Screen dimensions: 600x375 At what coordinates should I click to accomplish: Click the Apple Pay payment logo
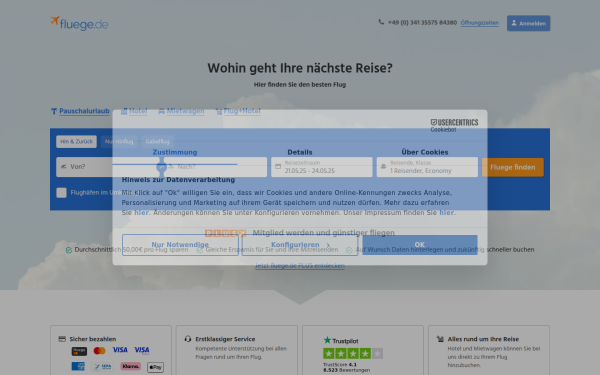point(155,367)
